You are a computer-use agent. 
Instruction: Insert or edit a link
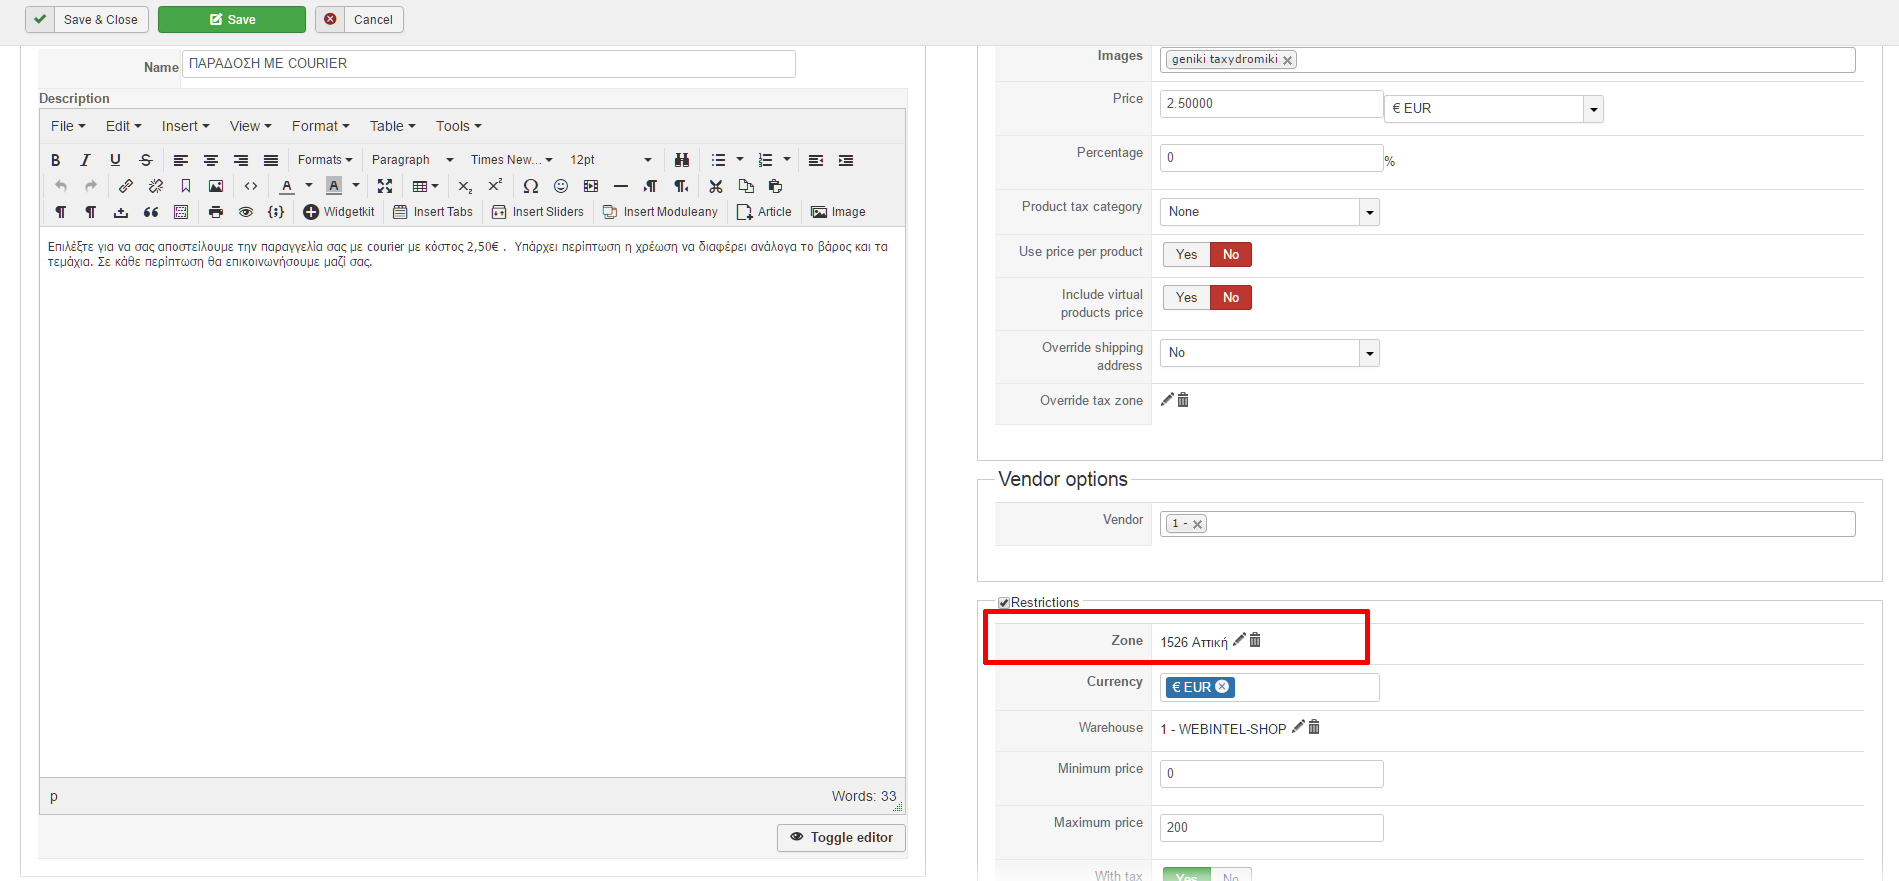(126, 186)
